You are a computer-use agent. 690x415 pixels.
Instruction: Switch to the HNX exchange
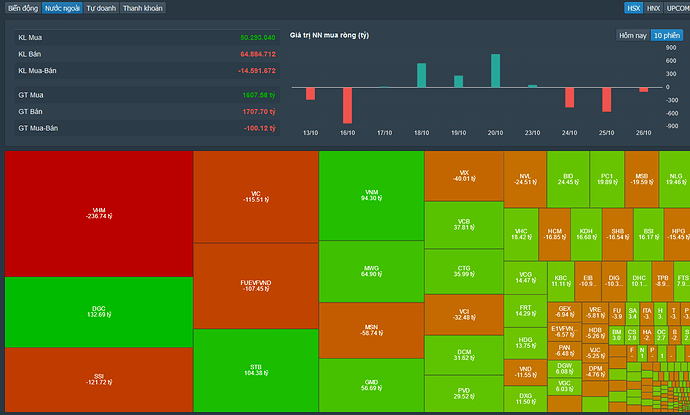(x=653, y=8)
